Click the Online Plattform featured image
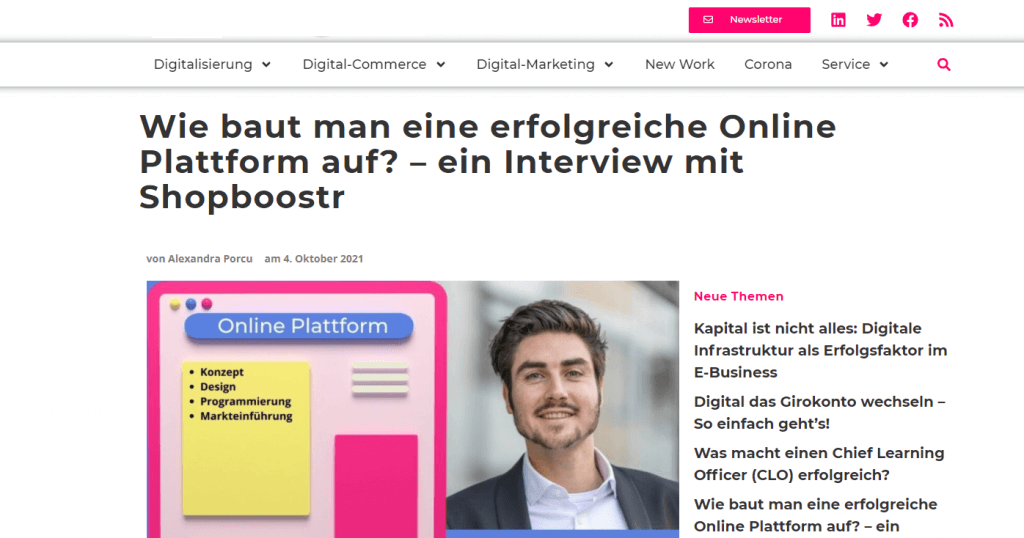1024x538 pixels. pos(413,409)
